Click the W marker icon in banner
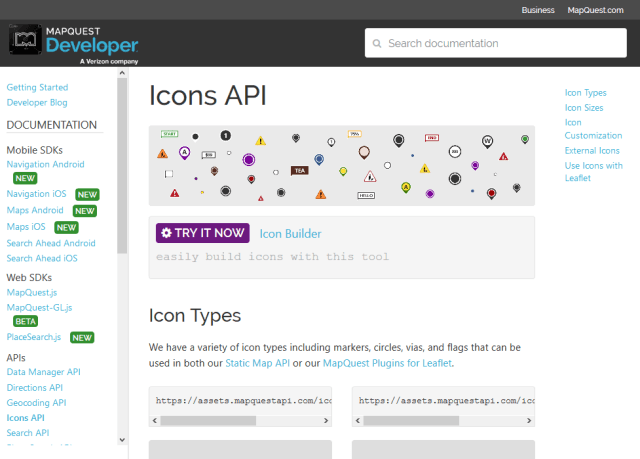This screenshot has width=640, height=459. pyautogui.click(x=487, y=142)
